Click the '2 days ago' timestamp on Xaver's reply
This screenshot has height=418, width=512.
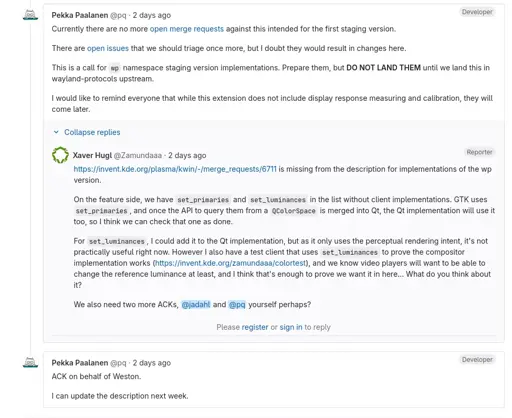pyautogui.click(x=187, y=155)
